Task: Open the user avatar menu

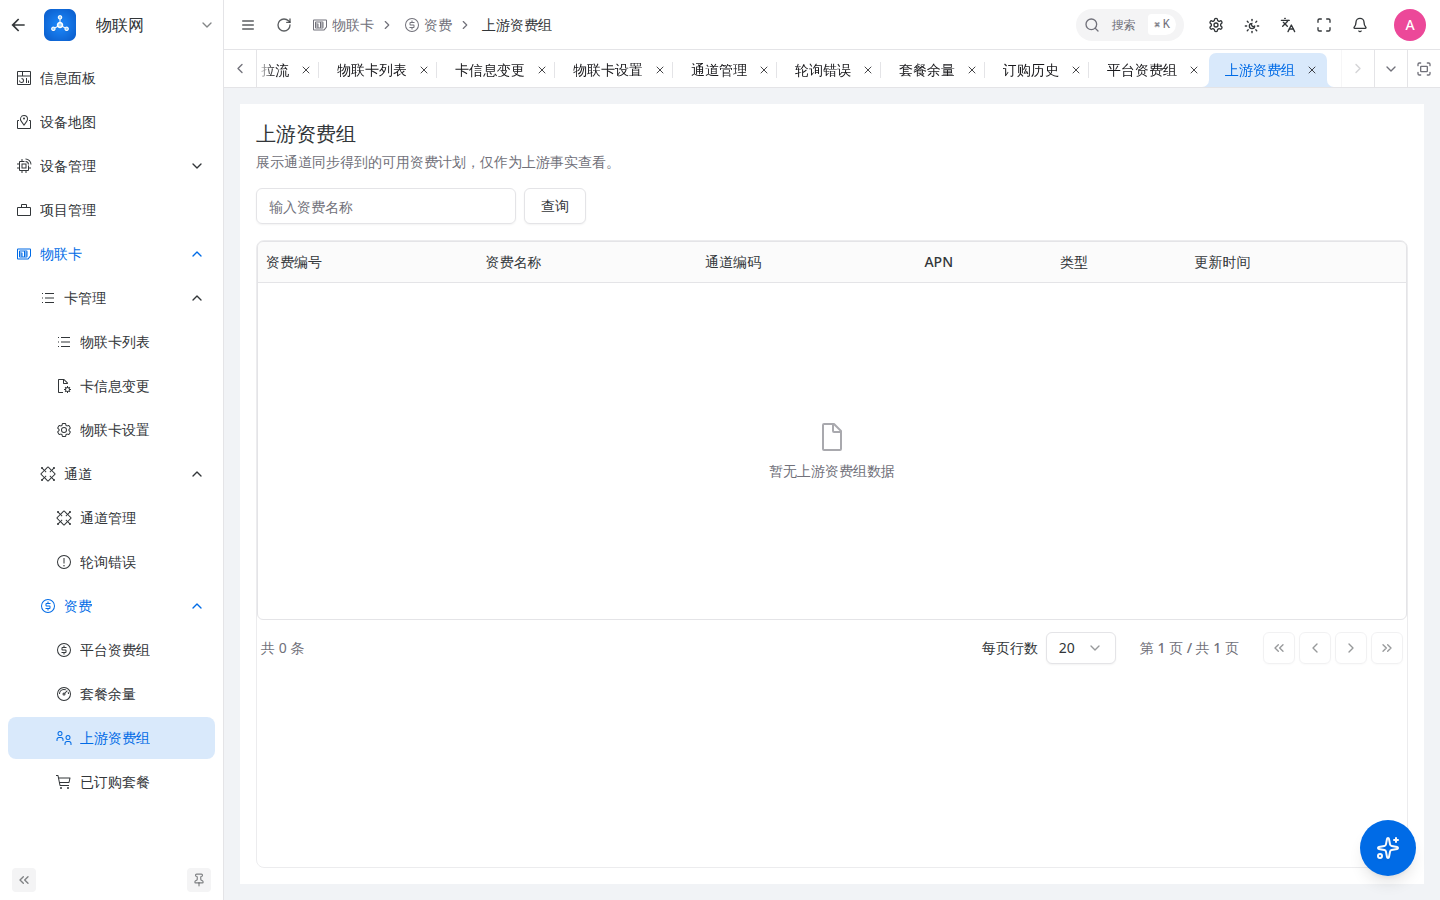Action: point(1410,25)
